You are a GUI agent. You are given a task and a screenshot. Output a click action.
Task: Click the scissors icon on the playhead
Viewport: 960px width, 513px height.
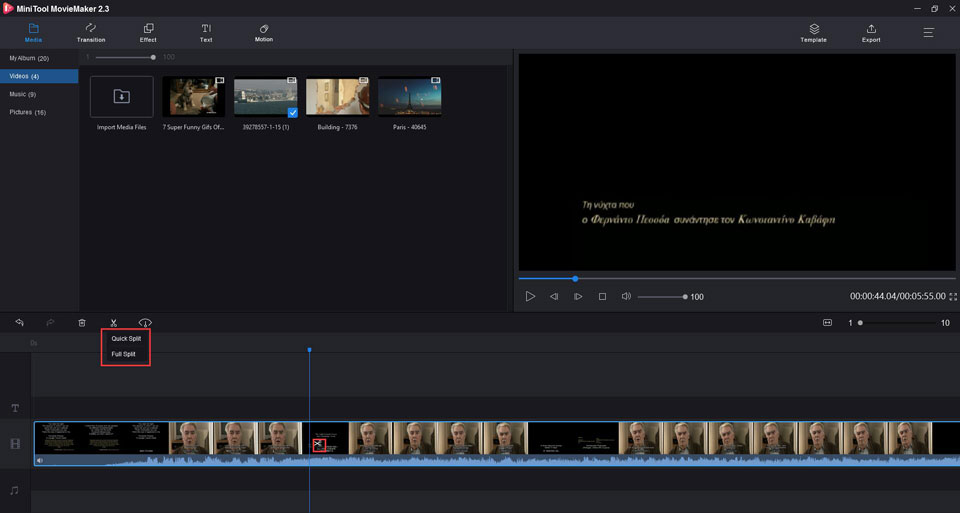pyautogui.click(x=319, y=445)
